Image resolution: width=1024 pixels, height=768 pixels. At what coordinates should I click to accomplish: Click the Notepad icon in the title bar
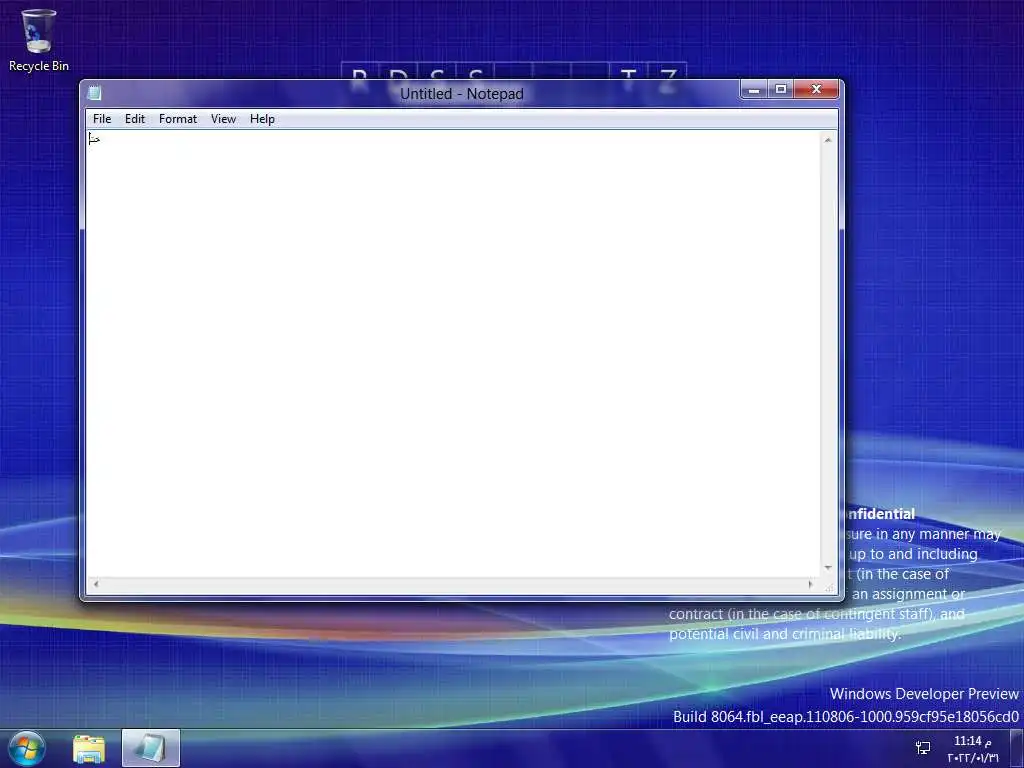pyautogui.click(x=95, y=93)
